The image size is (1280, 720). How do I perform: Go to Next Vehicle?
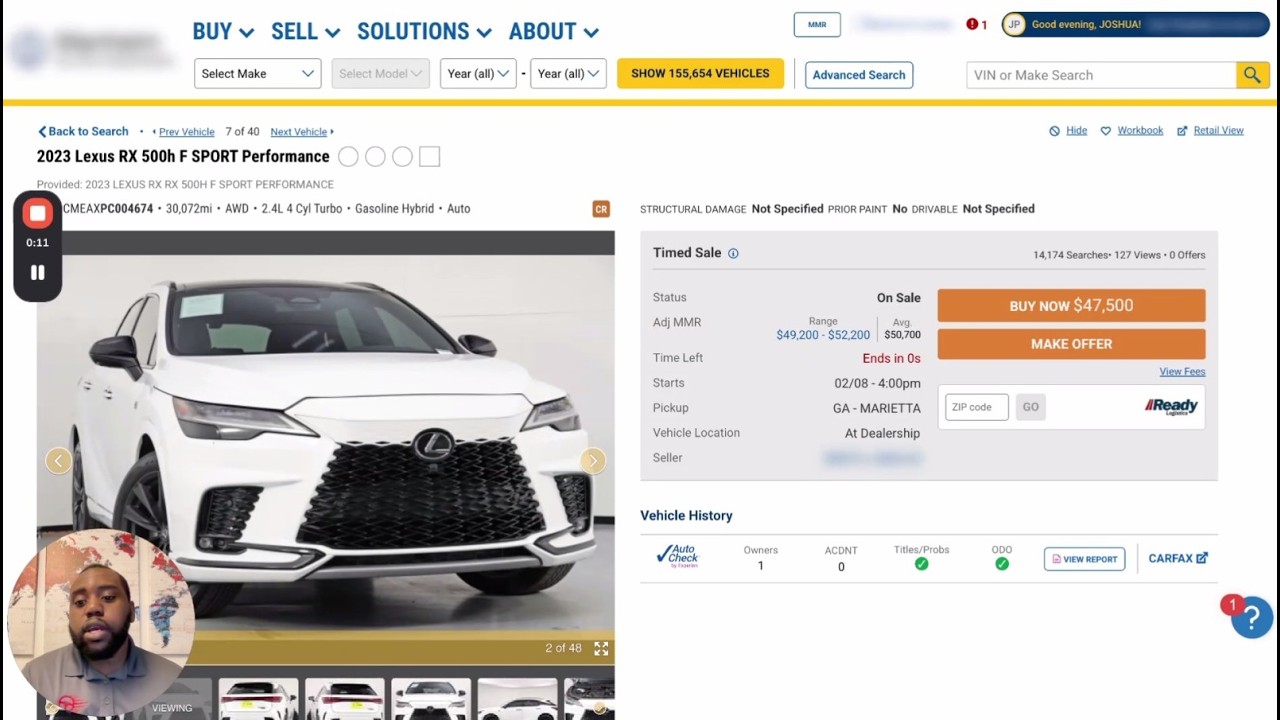coord(302,132)
